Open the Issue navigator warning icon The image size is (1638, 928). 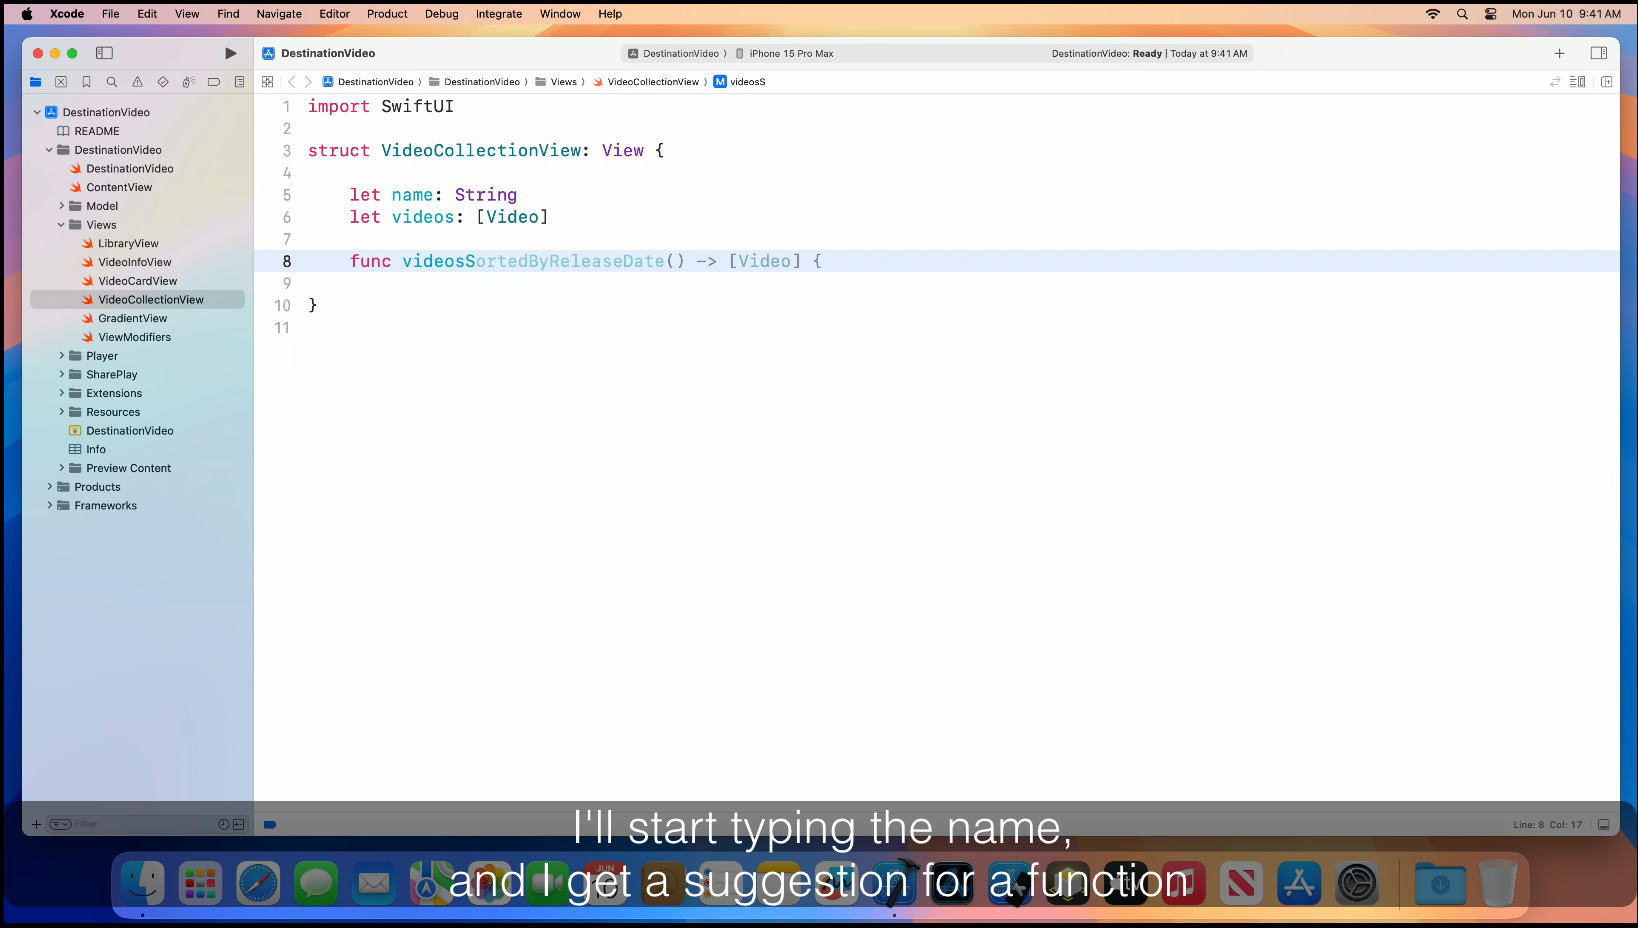click(138, 82)
